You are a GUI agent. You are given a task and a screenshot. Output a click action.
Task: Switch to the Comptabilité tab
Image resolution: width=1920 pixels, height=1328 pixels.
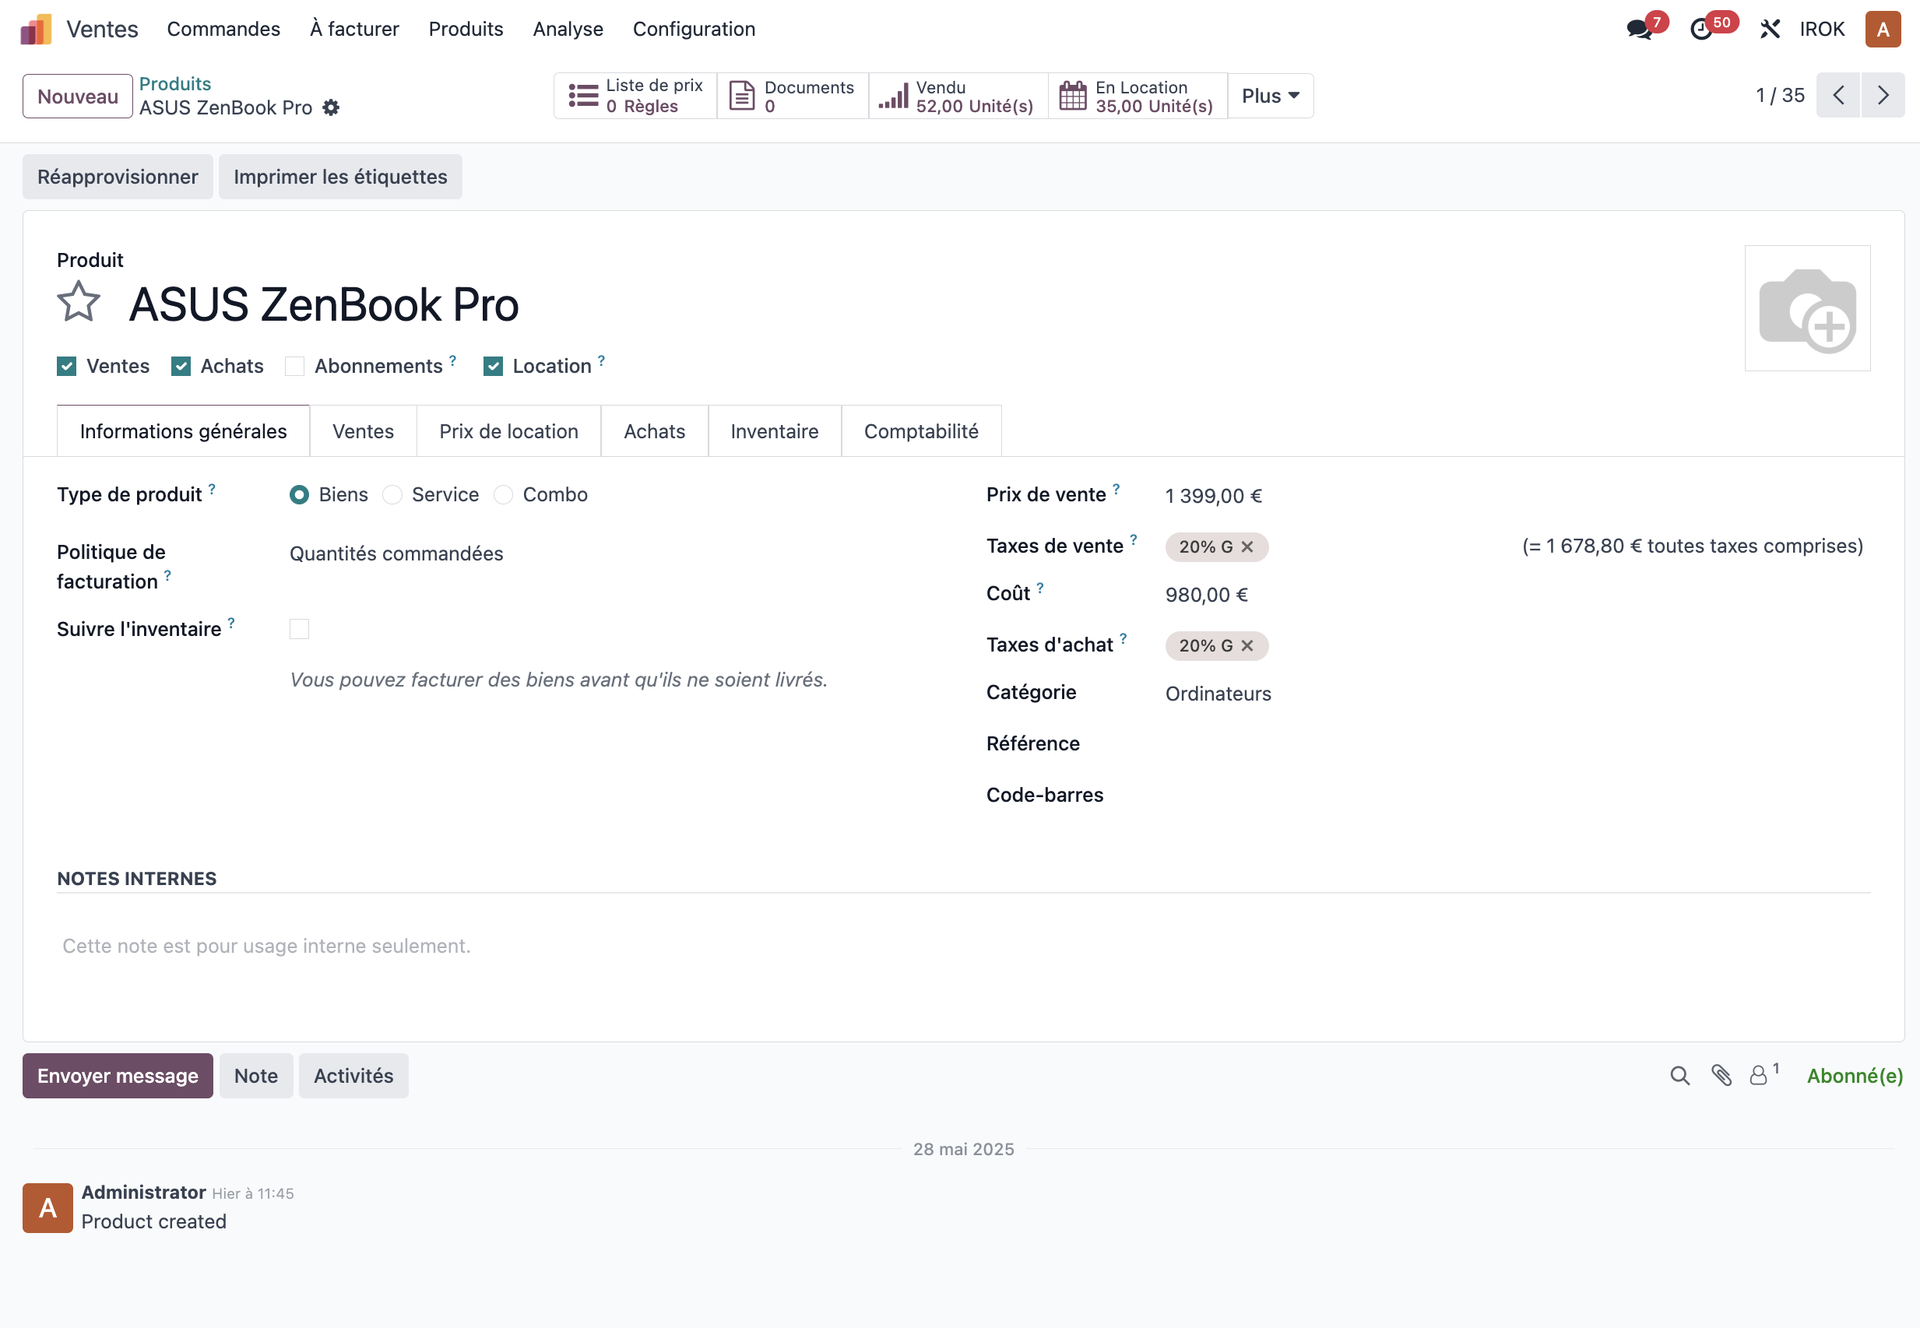click(x=921, y=431)
